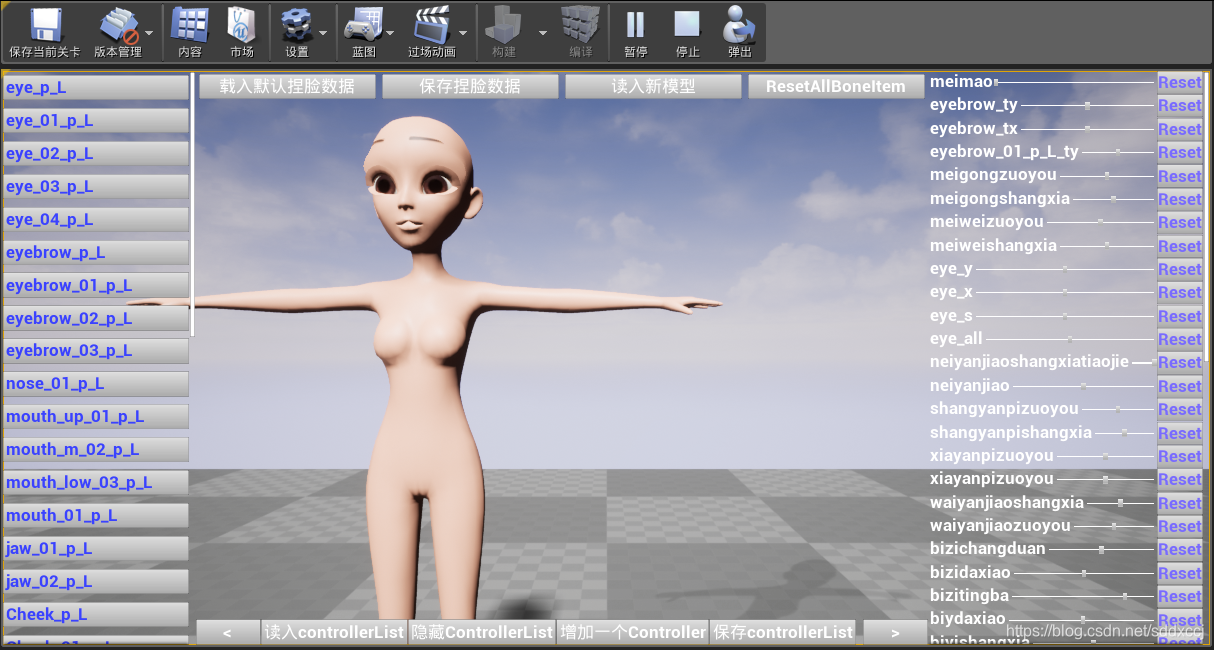1214x650 pixels.
Task: Click the eyebrow_ty slider handle
Action: 1087,105
